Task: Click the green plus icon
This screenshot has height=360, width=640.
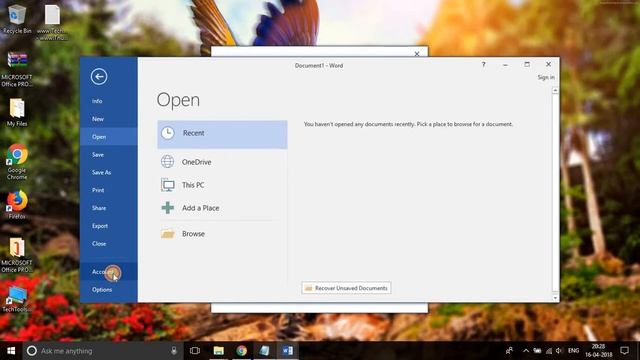Action: (x=167, y=208)
